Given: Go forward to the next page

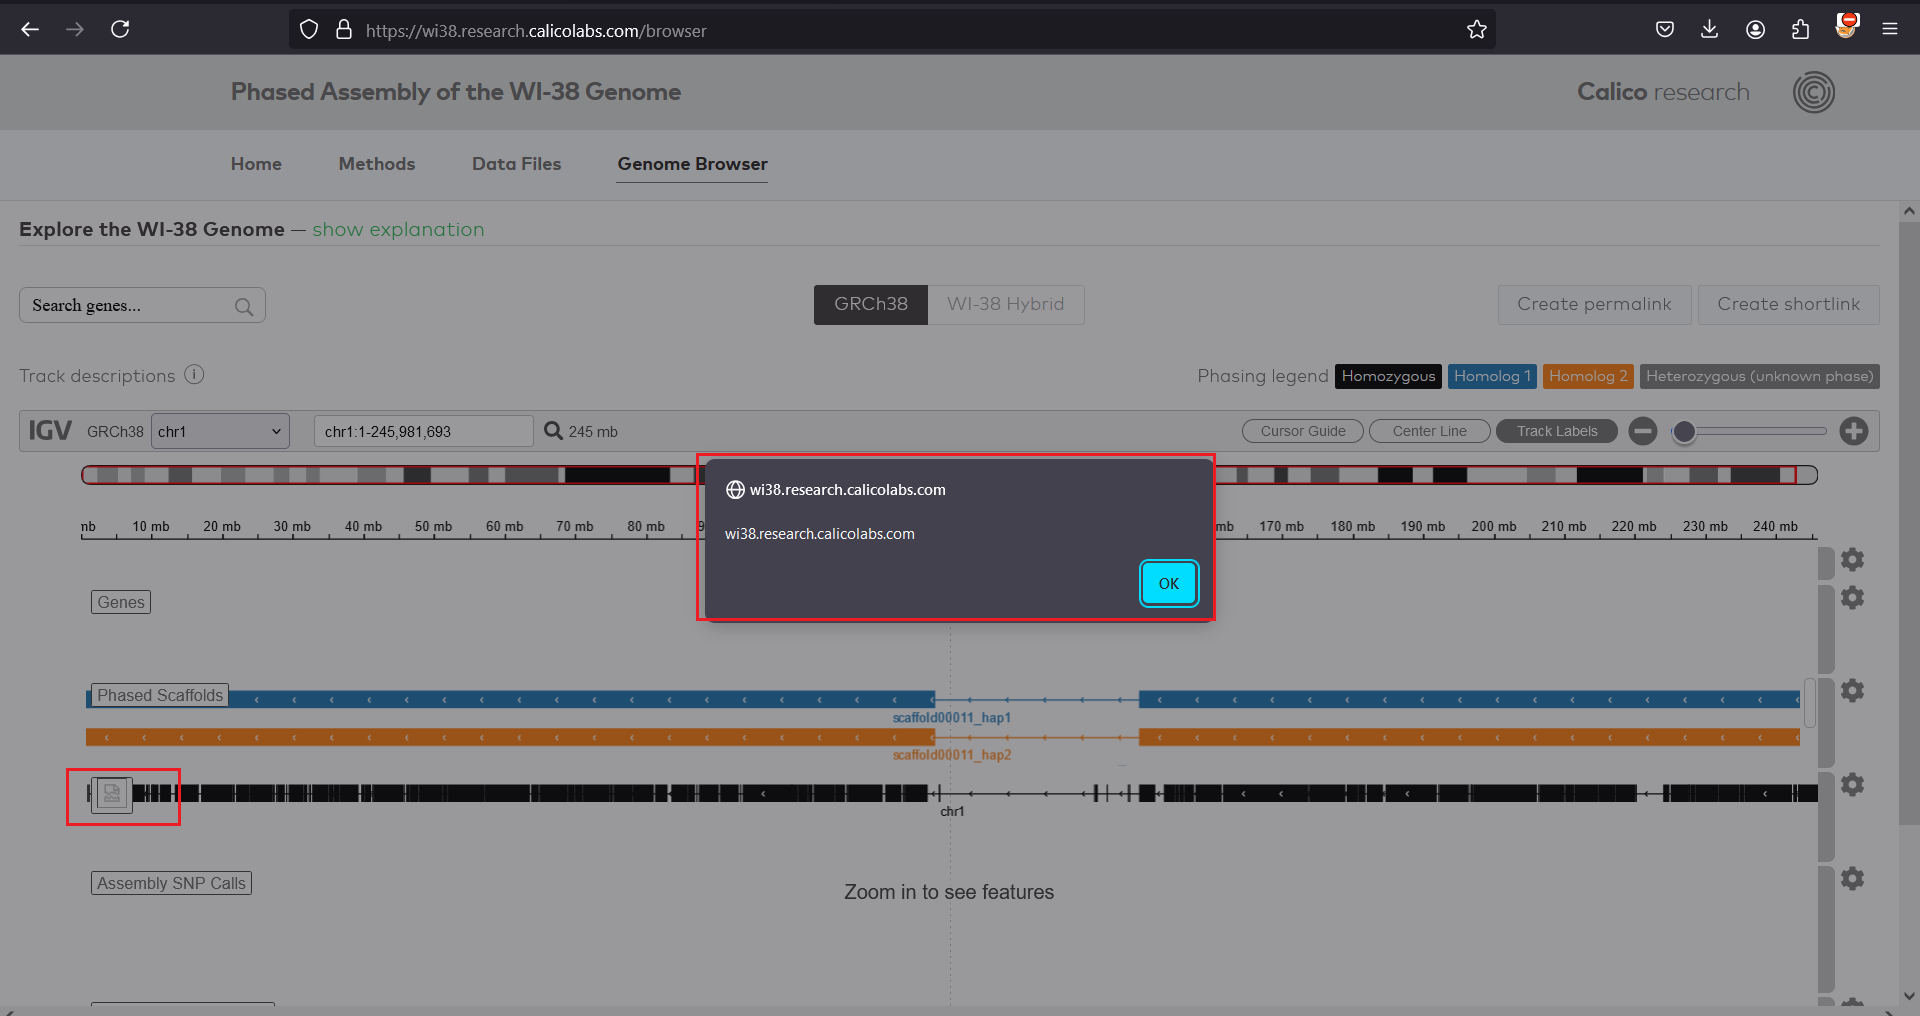Looking at the screenshot, I should click(x=75, y=30).
